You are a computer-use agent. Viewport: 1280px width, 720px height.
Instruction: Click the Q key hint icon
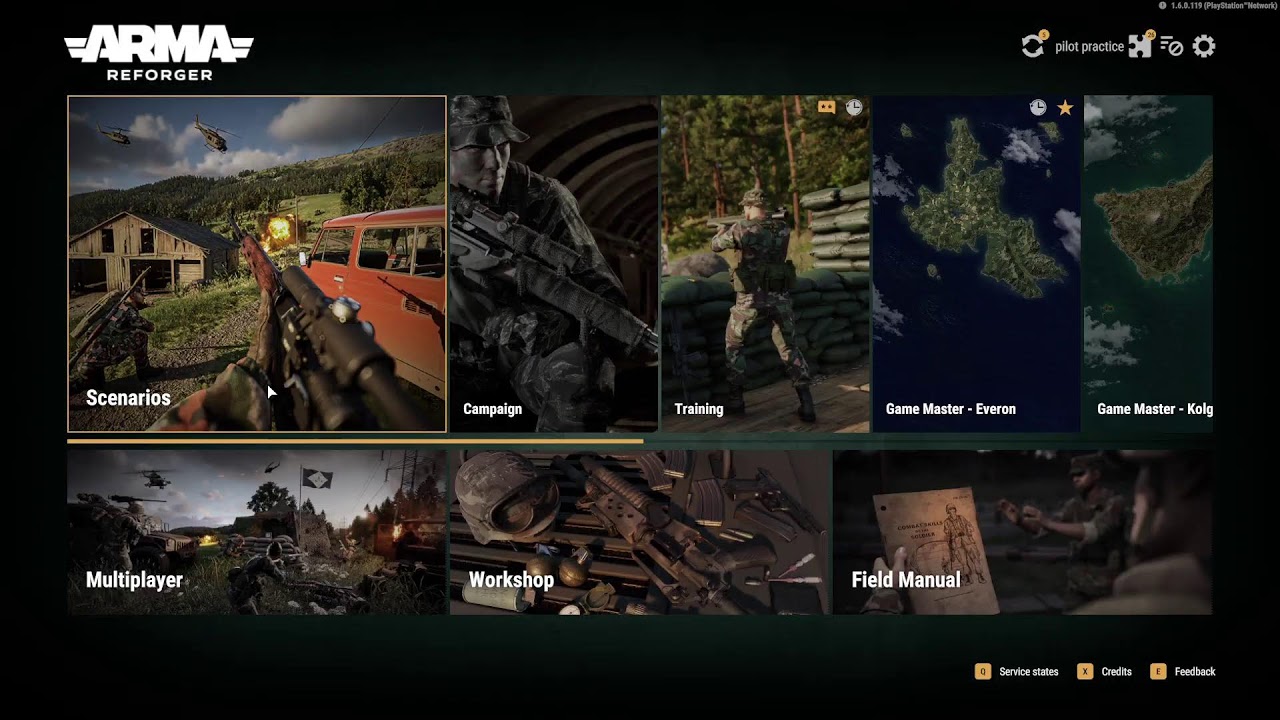[982, 672]
